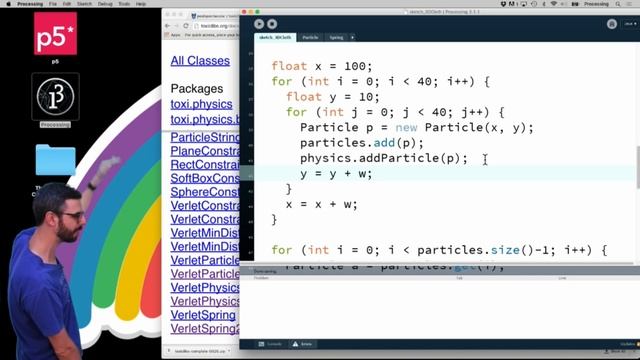640x360 pixels.
Task: Run the sketch with the play button
Action: pyautogui.click(x=259, y=24)
